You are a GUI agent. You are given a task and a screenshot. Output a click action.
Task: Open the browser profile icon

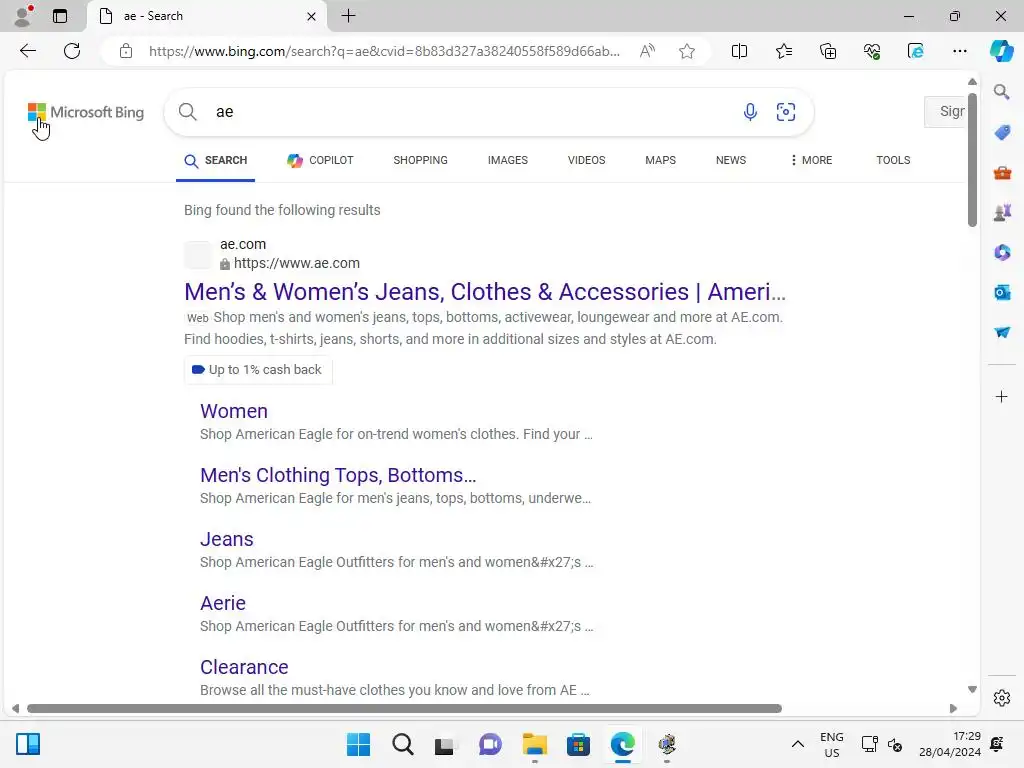click(x=23, y=16)
